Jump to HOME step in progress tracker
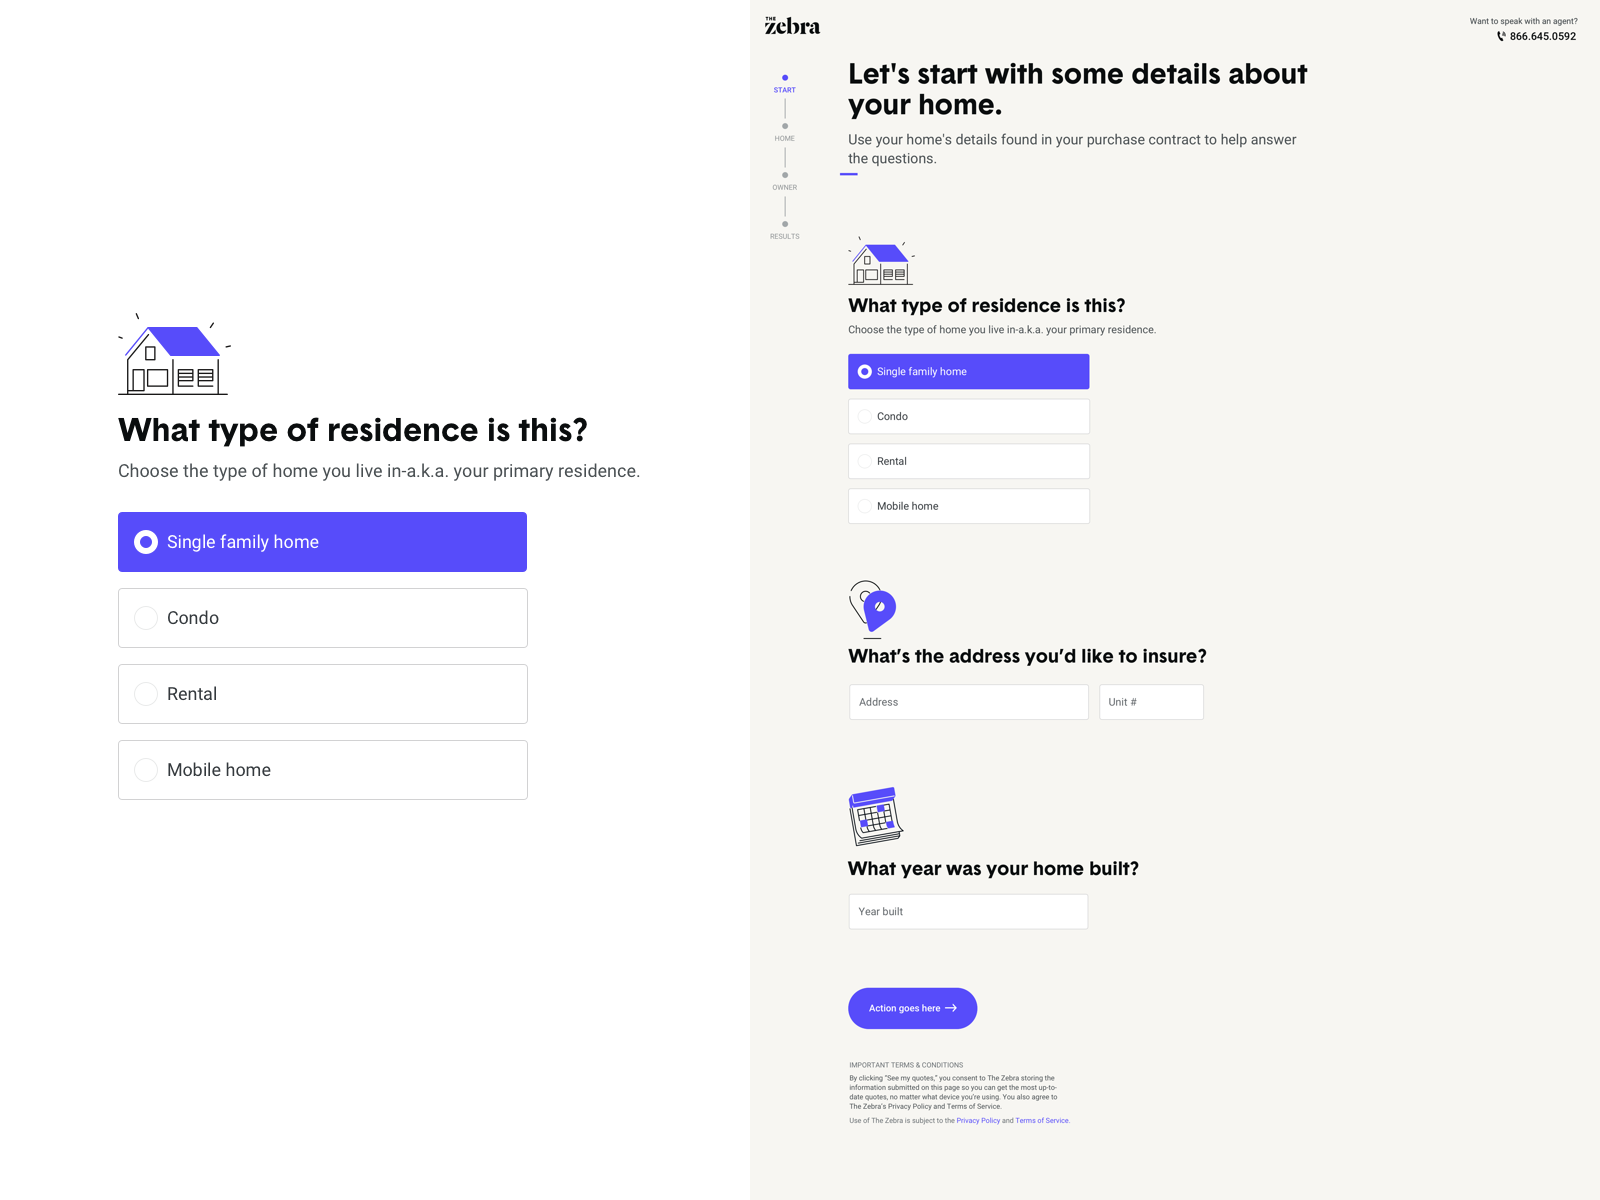Viewport: 1600px width, 1200px height. click(785, 132)
